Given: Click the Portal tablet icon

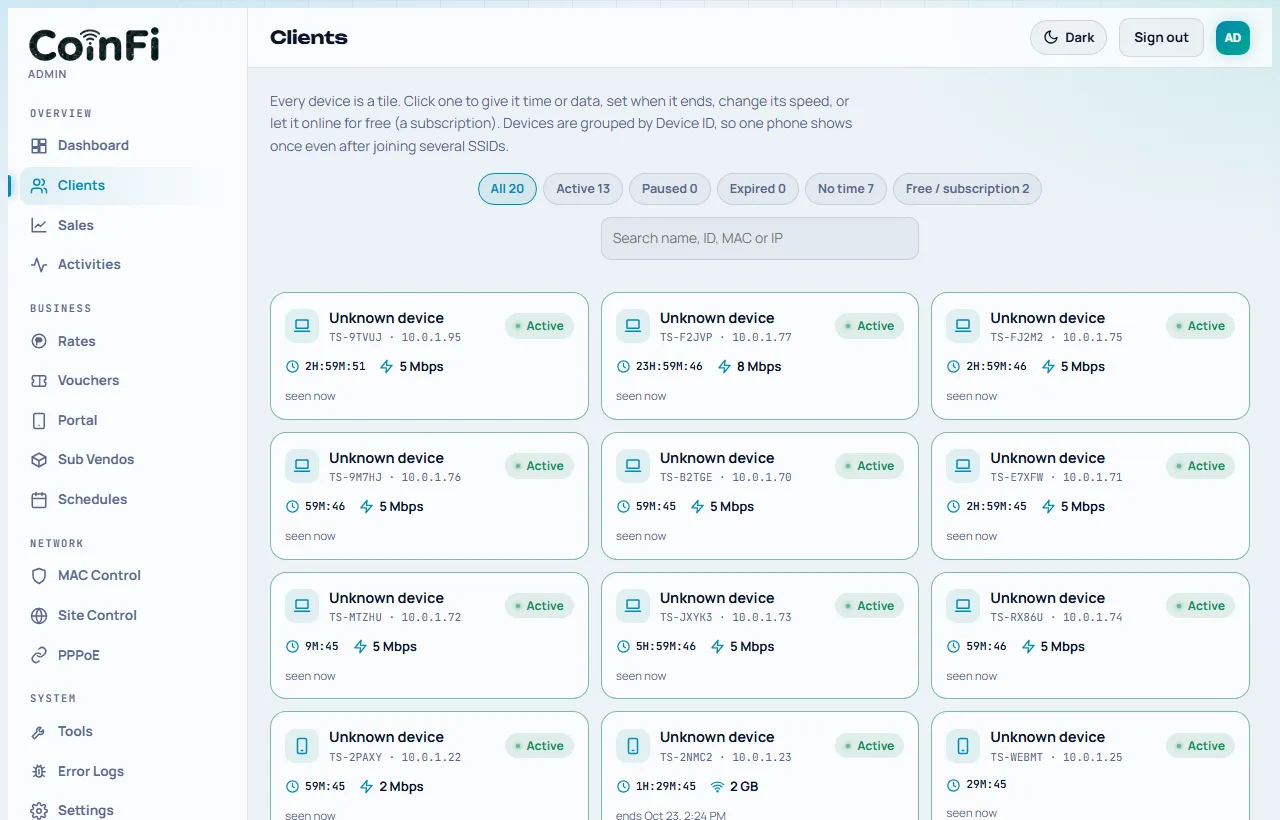Looking at the screenshot, I should (39, 421).
